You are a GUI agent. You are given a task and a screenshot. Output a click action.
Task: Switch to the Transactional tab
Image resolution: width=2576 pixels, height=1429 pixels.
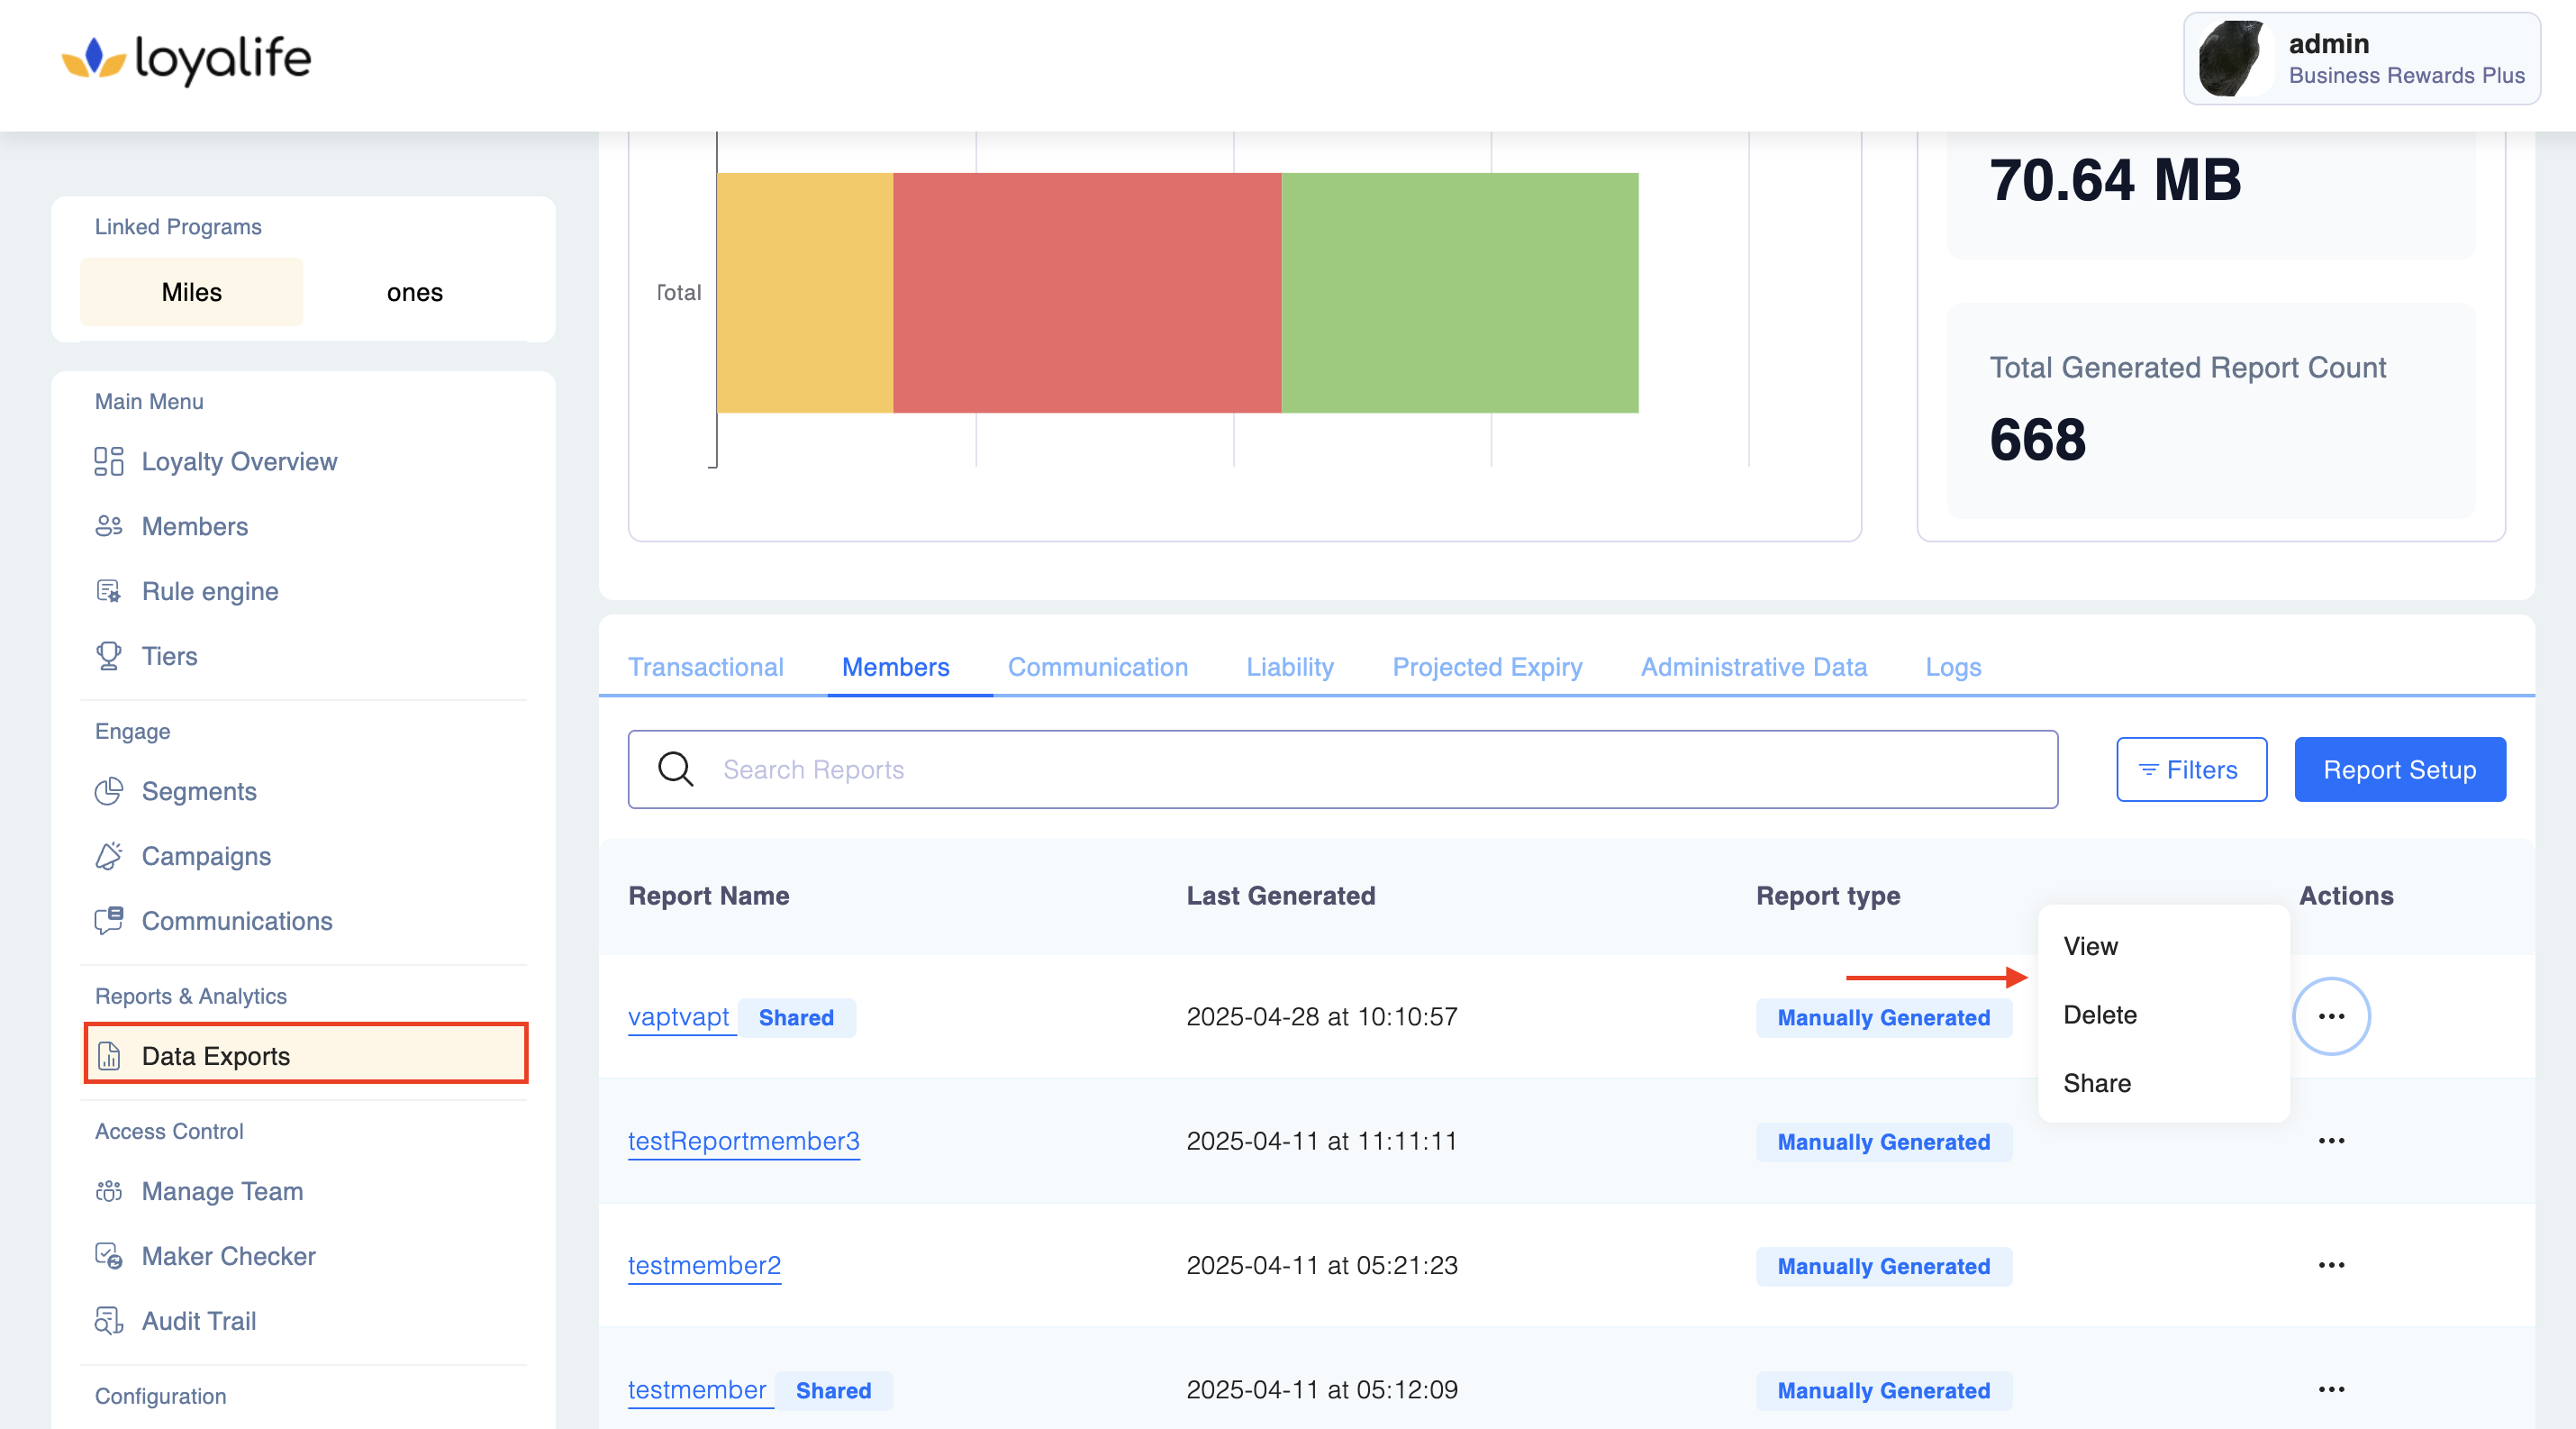pos(705,667)
